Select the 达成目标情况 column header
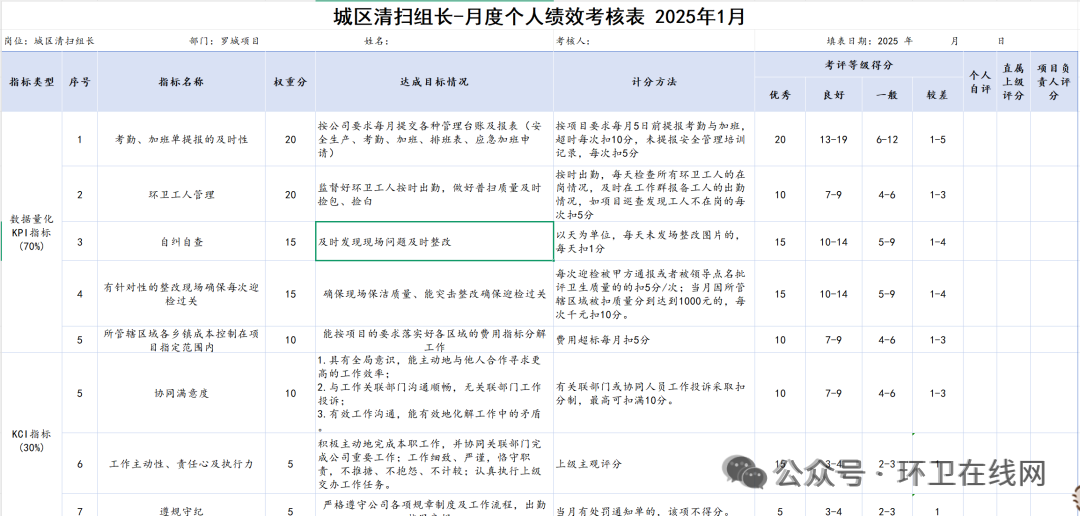Image resolution: width=1080 pixels, height=516 pixels. pyautogui.click(x=434, y=82)
